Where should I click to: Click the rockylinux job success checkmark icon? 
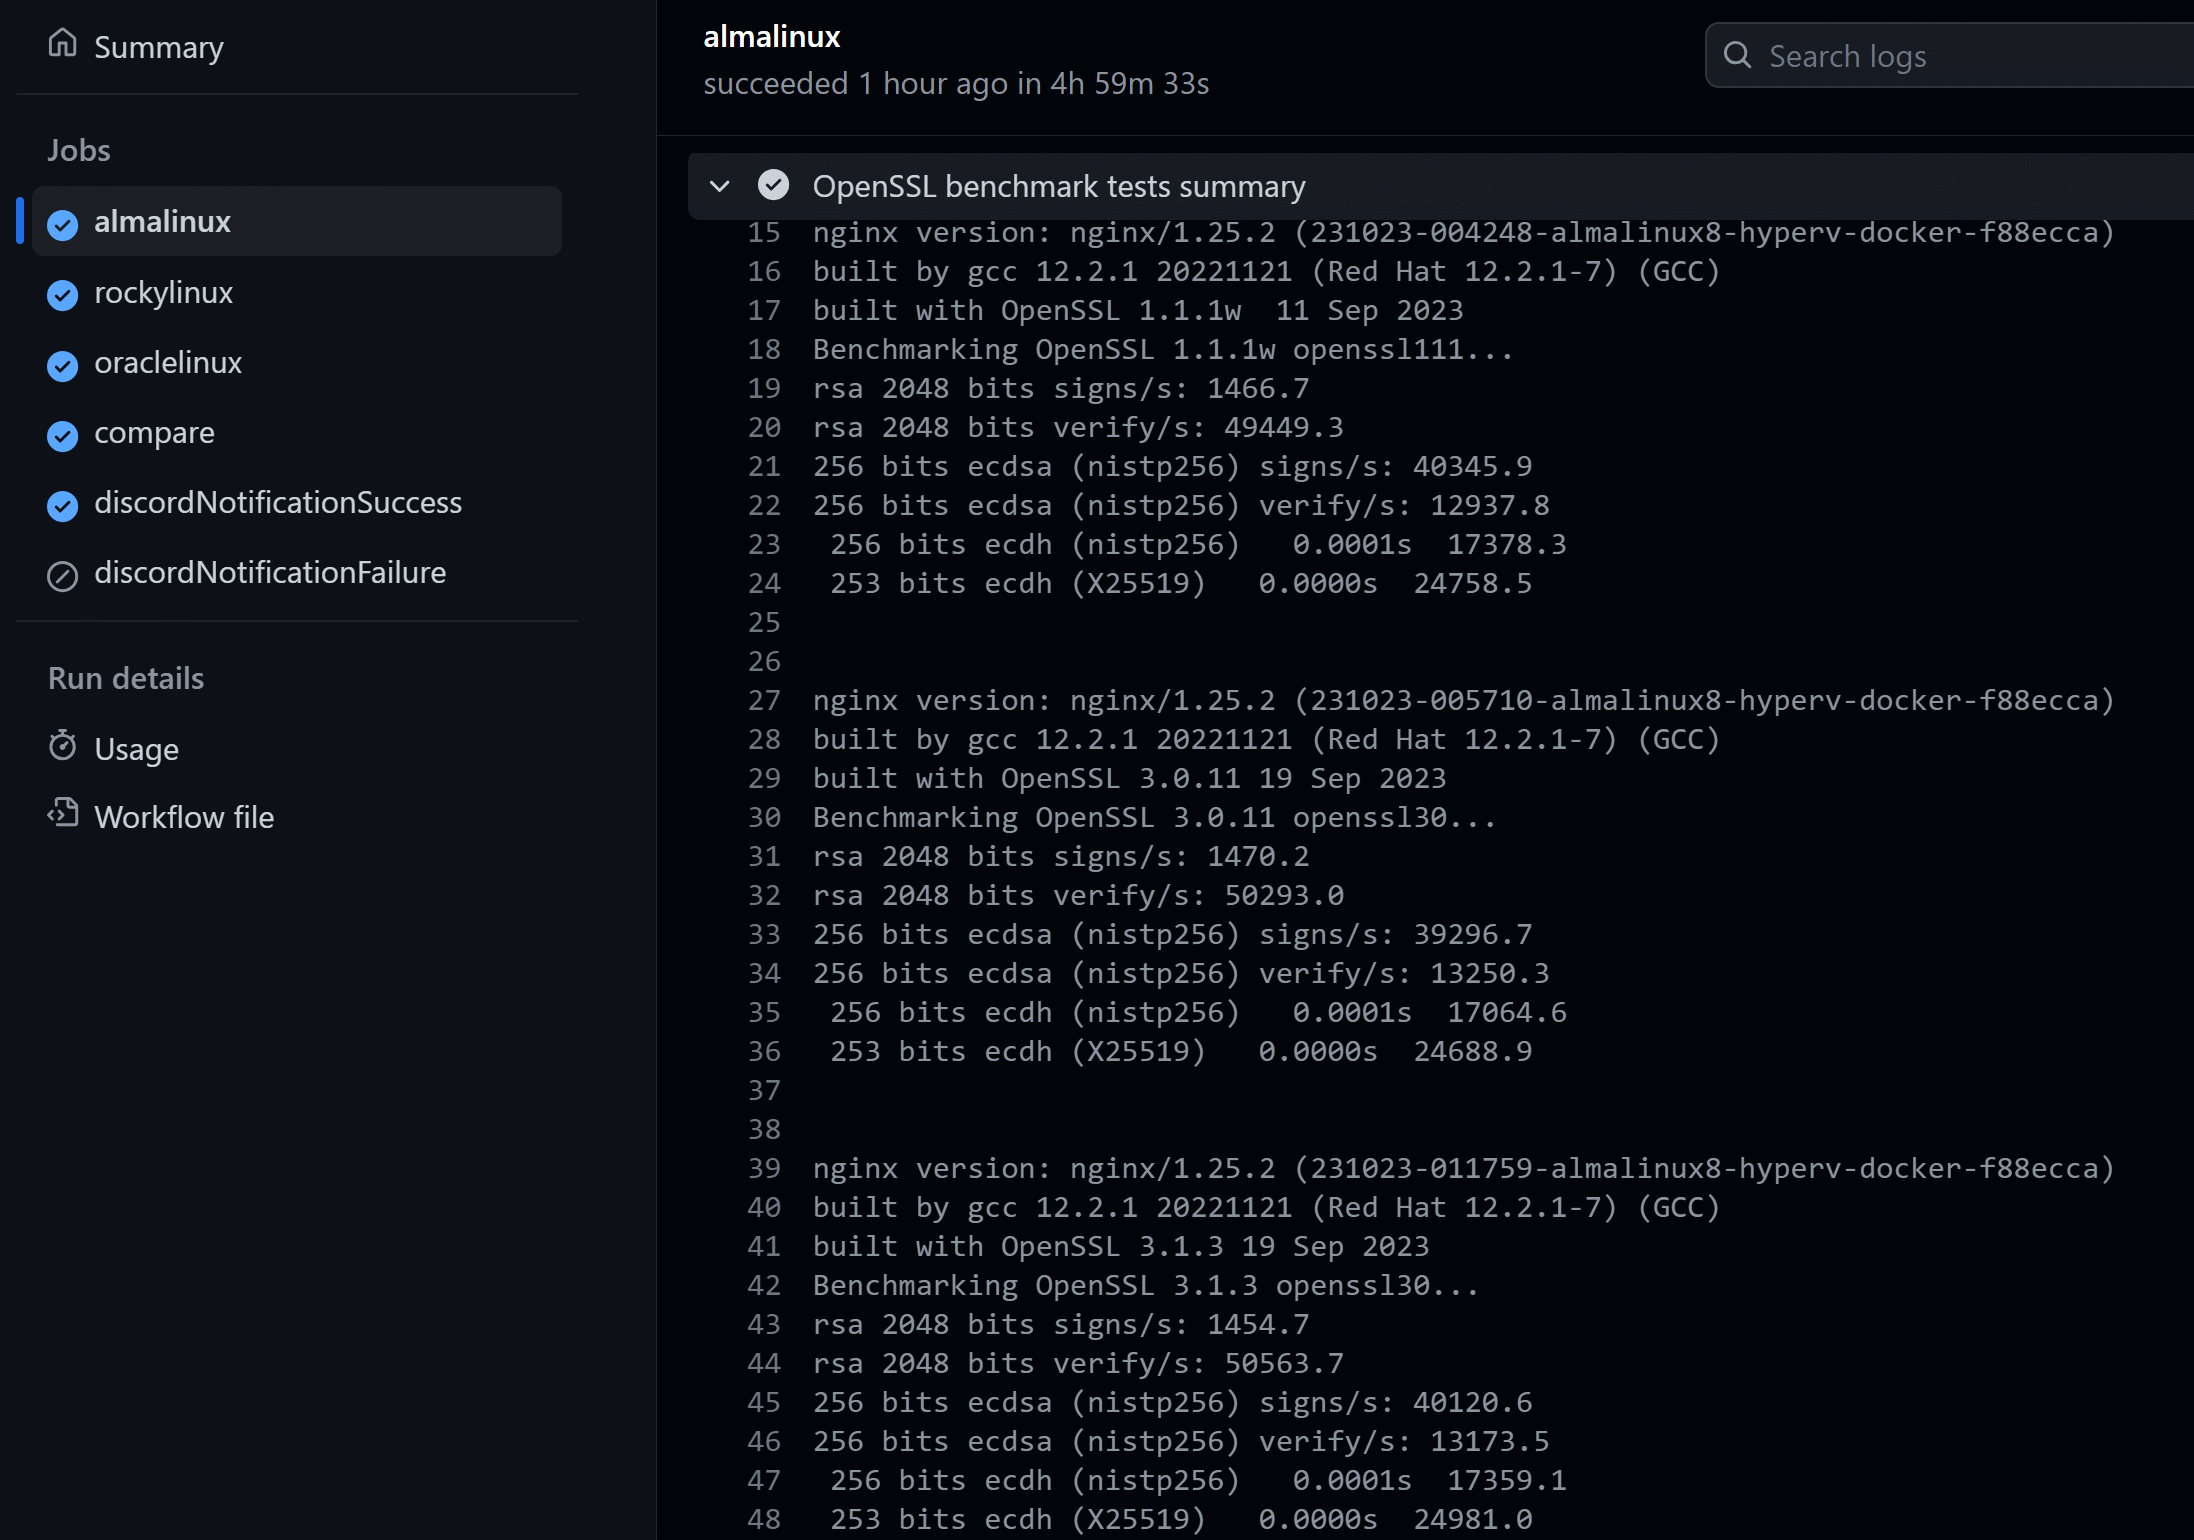(x=63, y=295)
